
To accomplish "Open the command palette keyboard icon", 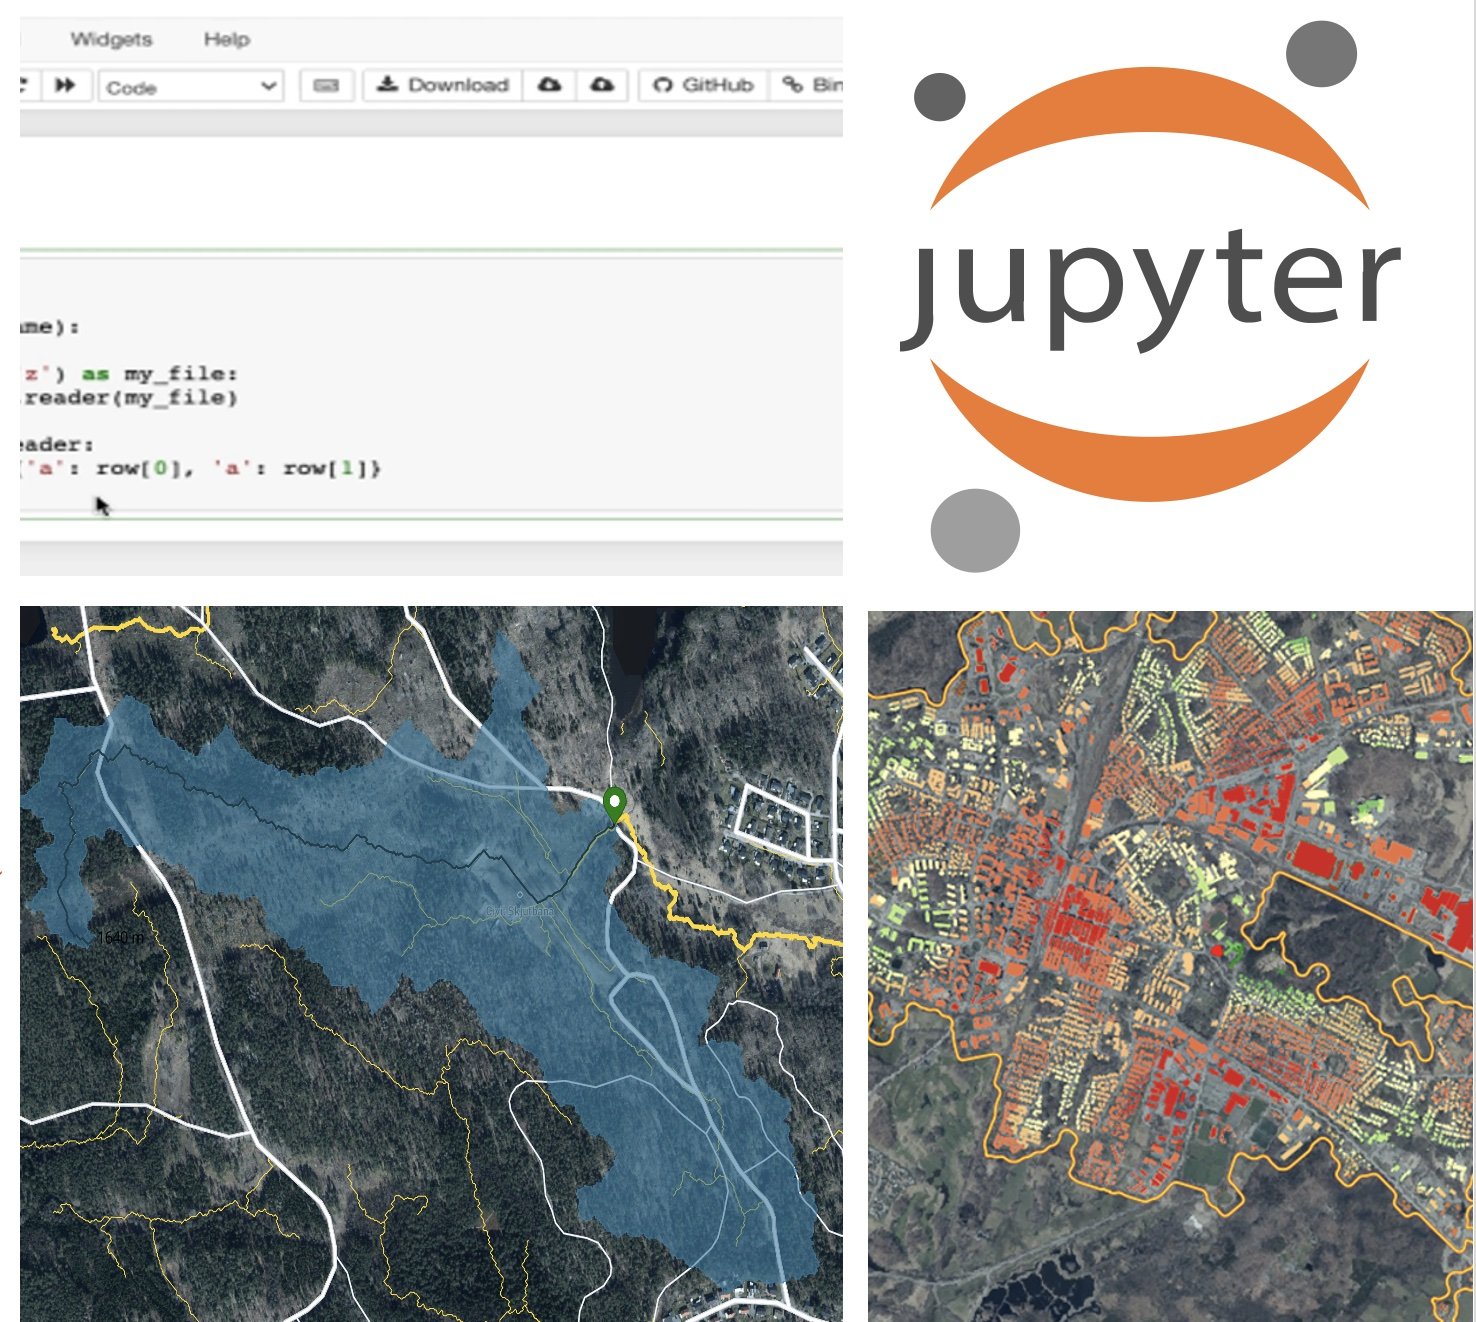I will 326,85.
